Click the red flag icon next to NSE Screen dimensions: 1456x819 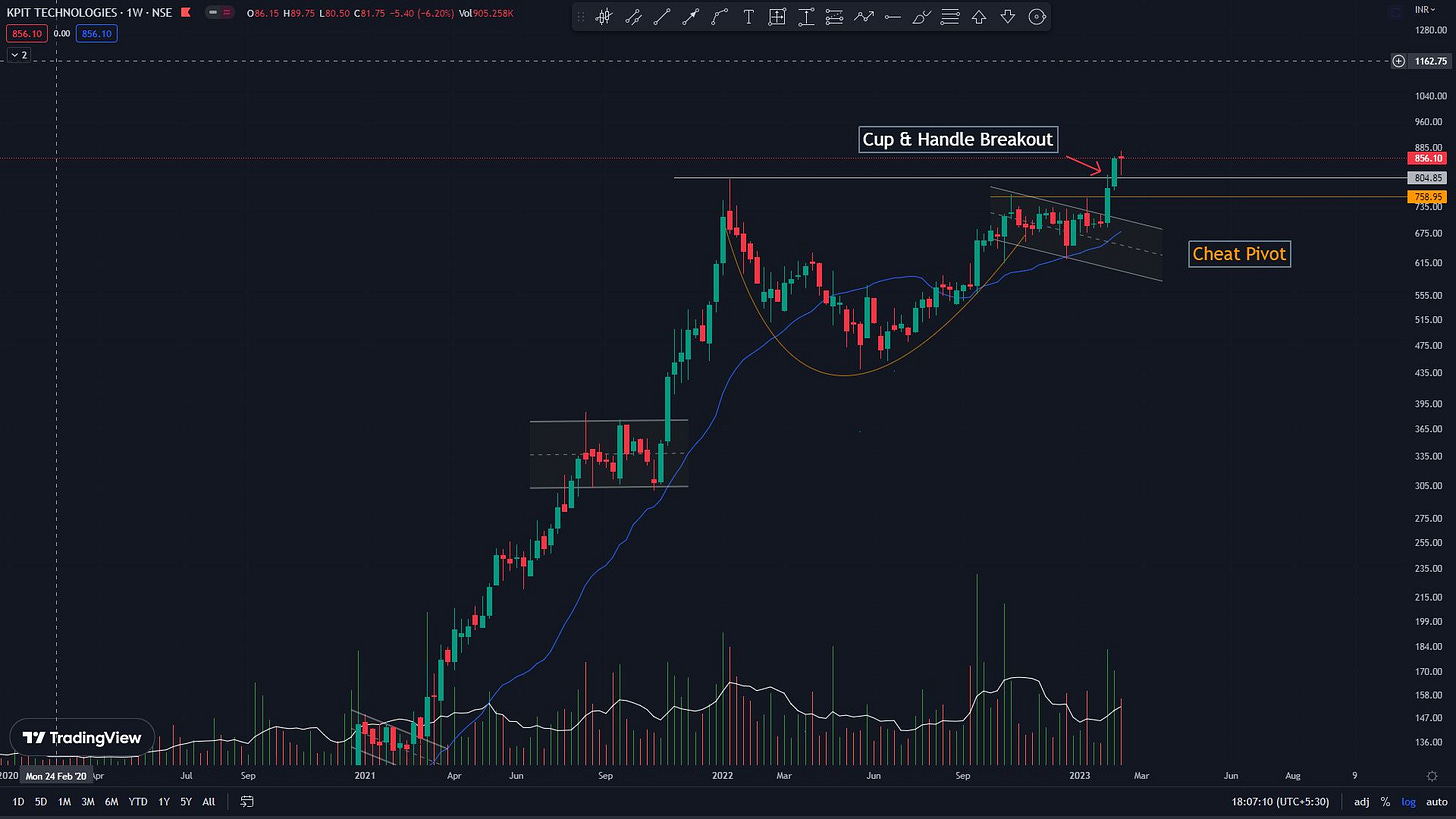pyautogui.click(x=186, y=12)
